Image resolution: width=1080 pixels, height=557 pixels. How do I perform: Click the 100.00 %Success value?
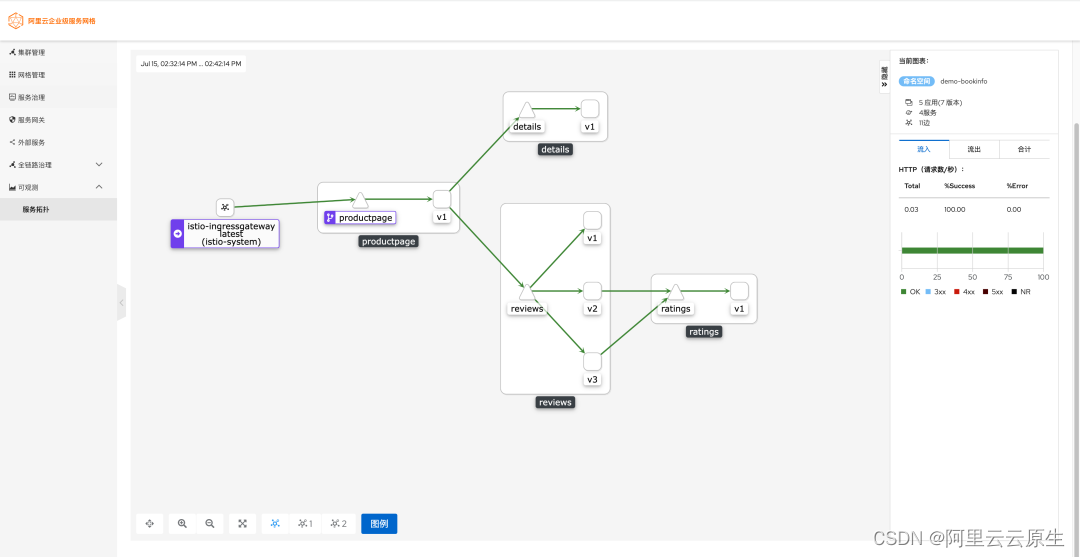954,209
